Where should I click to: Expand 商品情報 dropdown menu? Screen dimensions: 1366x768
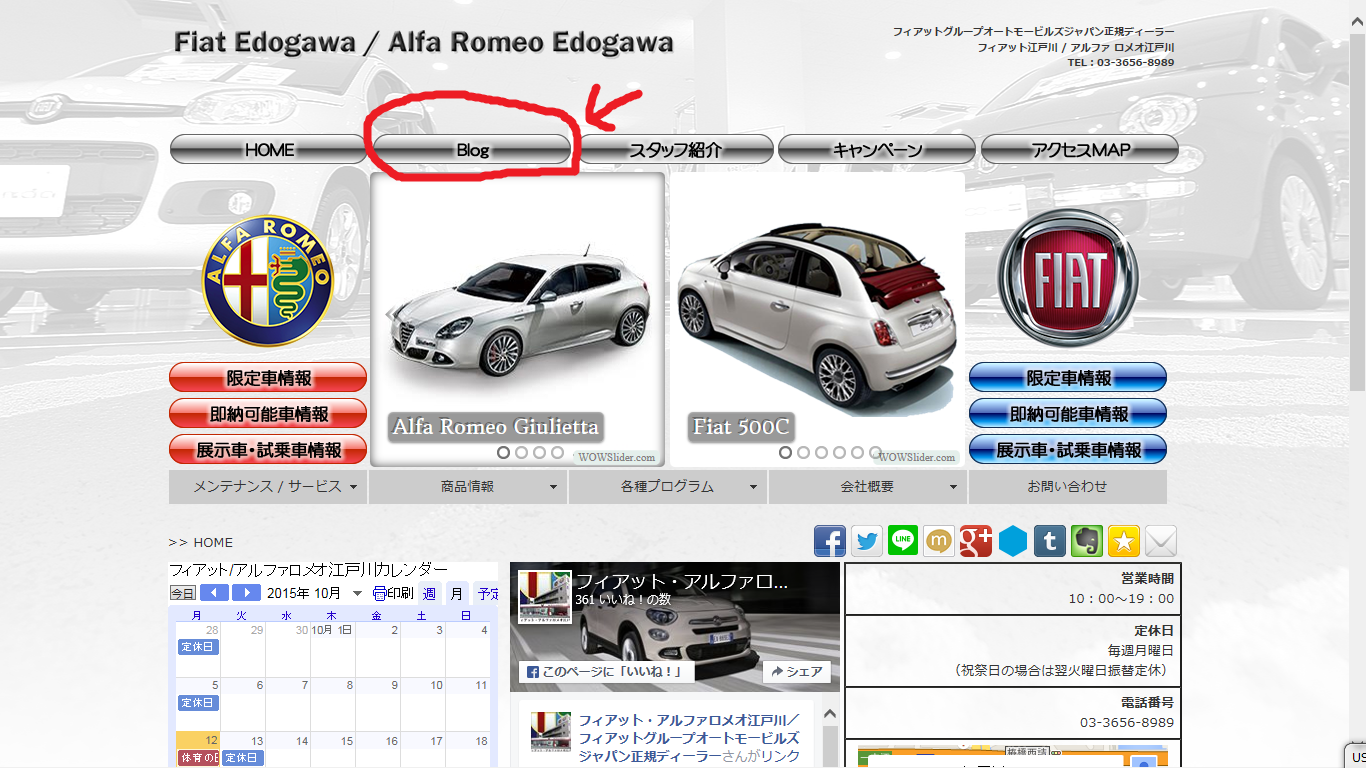coord(468,487)
